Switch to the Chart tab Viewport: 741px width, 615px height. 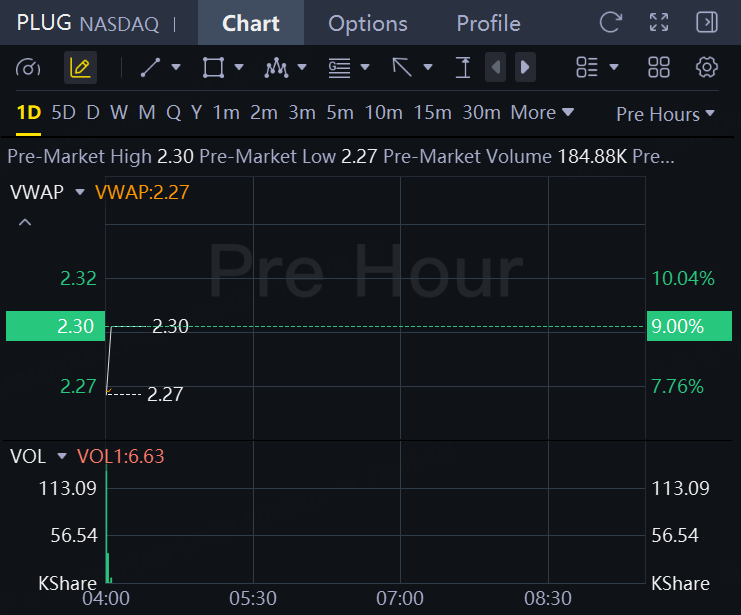point(251,23)
